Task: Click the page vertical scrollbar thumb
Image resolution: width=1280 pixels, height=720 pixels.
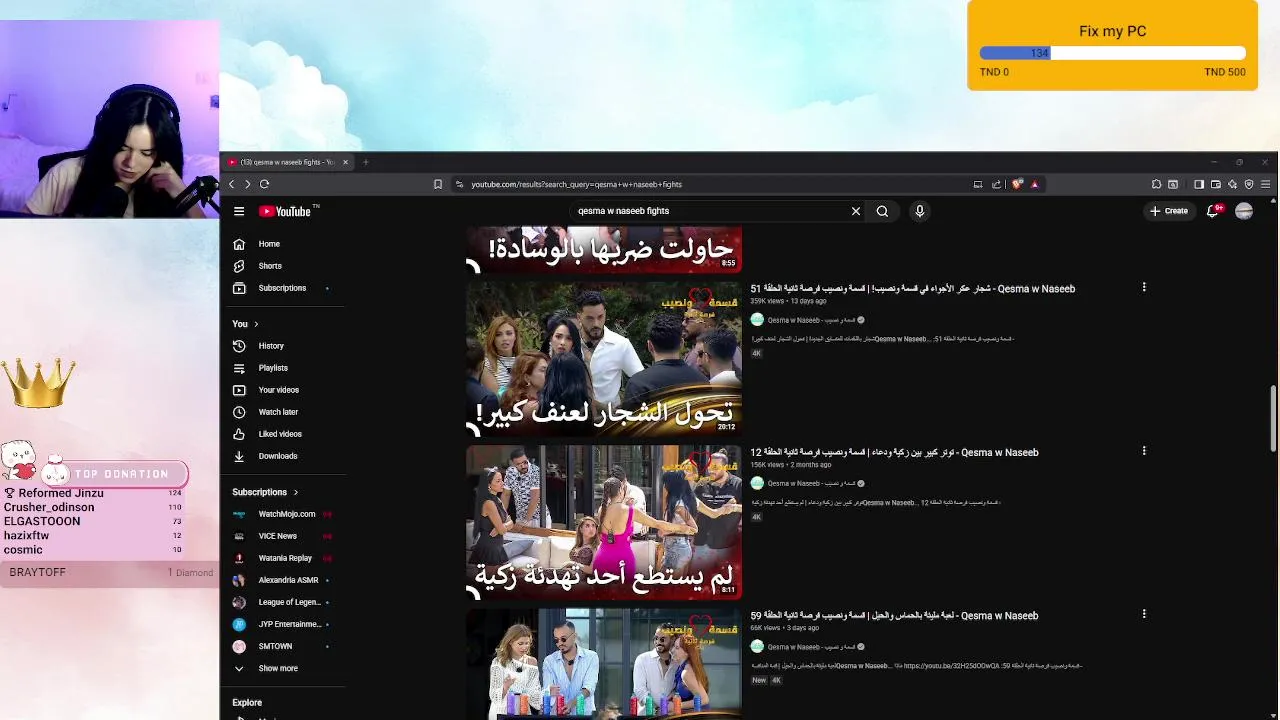Action: (x=1273, y=418)
